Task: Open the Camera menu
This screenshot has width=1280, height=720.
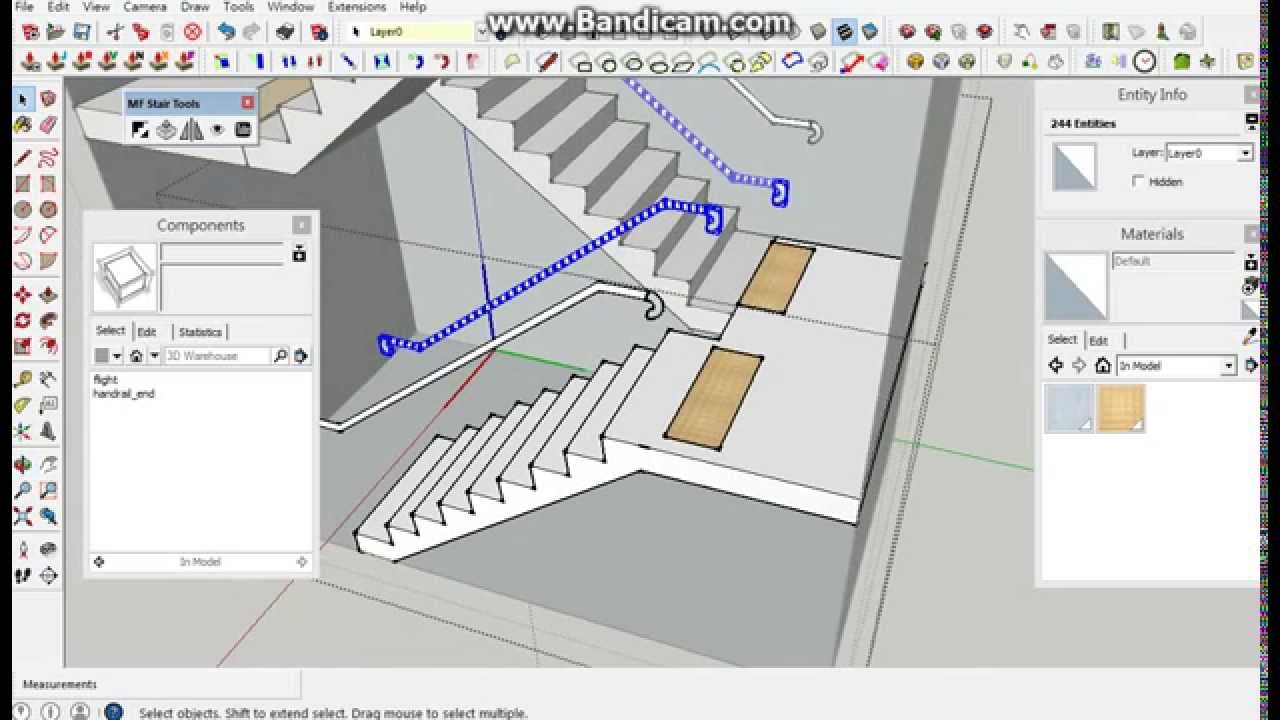Action: tap(144, 7)
